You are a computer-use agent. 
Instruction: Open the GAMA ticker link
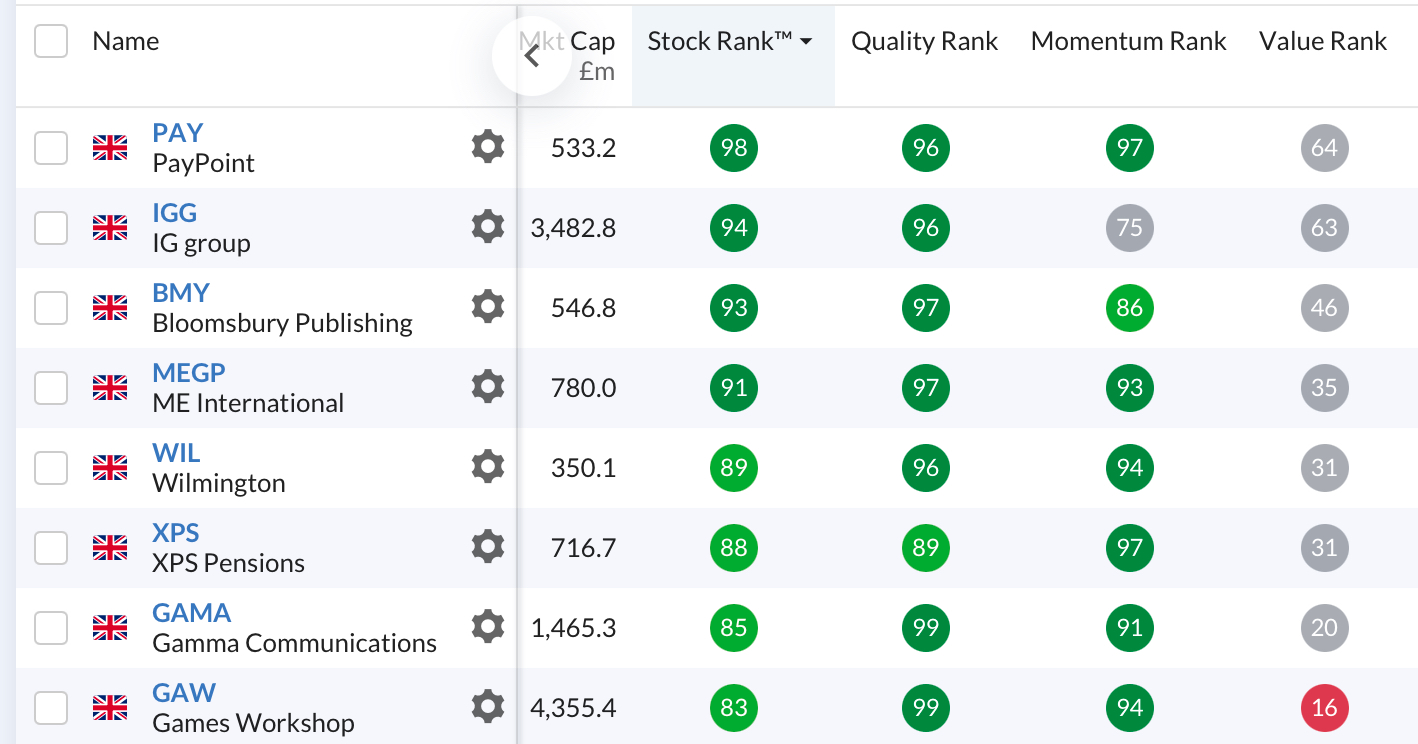tap(192, 613)
